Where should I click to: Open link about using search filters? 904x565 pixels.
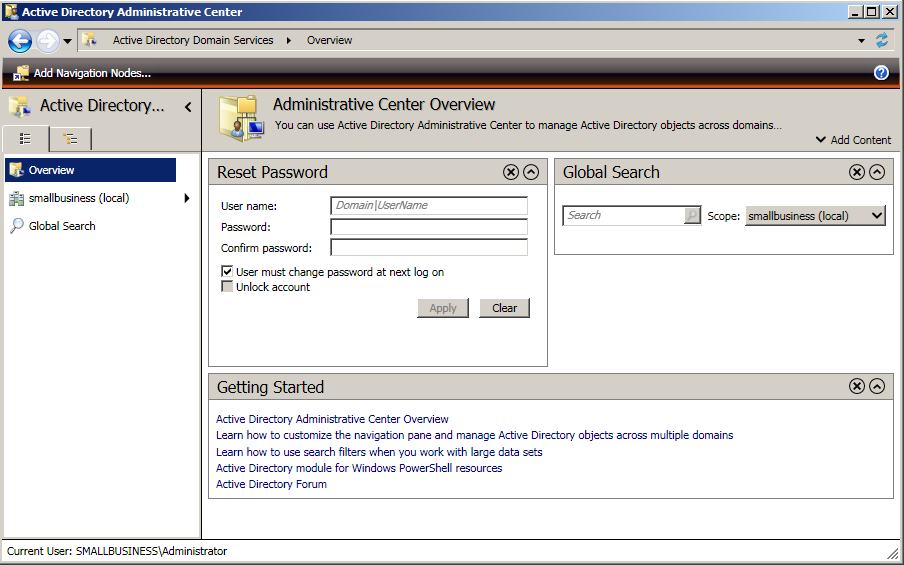[x=379, y=452]
